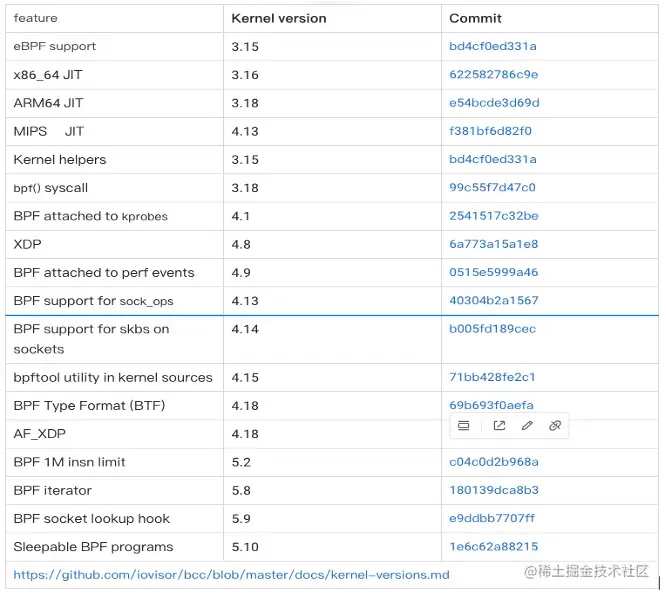Click the 'Commit' header cell
The width and height of the screenshot is (666, 596).
pyautogui.click(x=550, y=18)
